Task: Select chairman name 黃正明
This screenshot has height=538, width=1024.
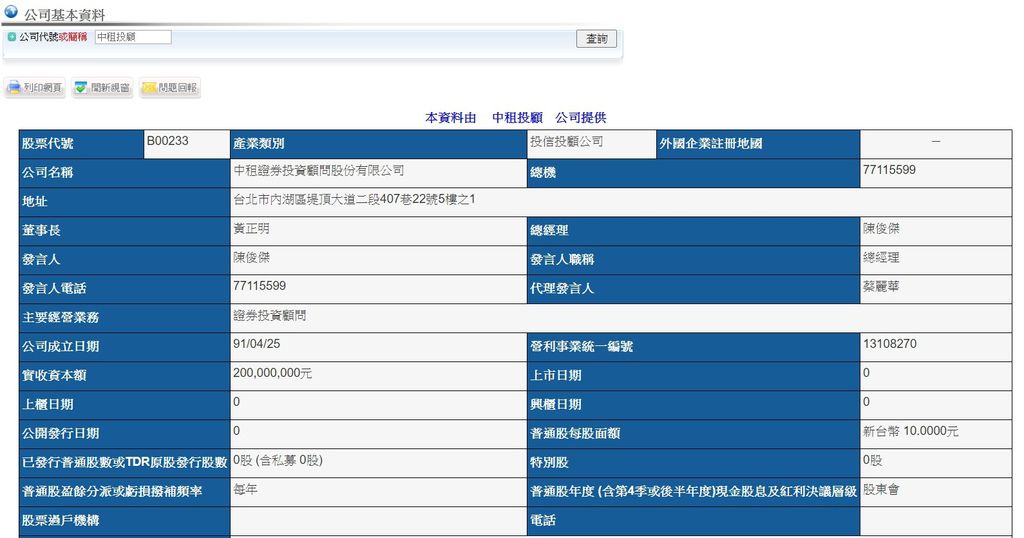Action: click(x=251, y=229)
